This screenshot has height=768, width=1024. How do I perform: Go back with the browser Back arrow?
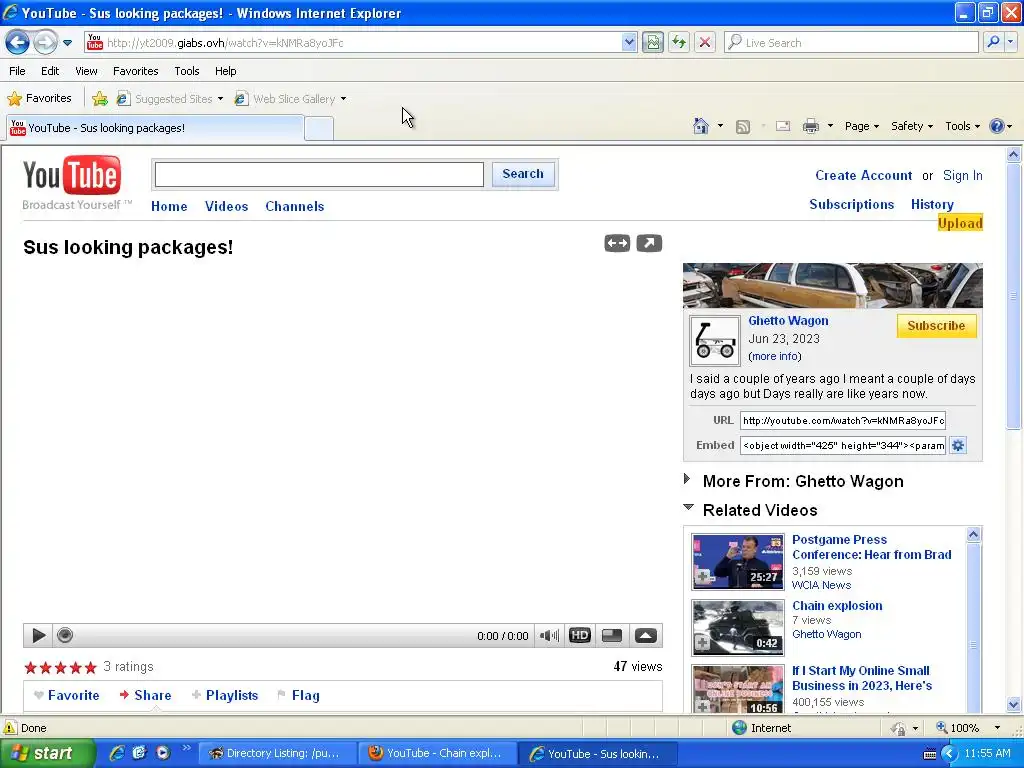(17, 43)
